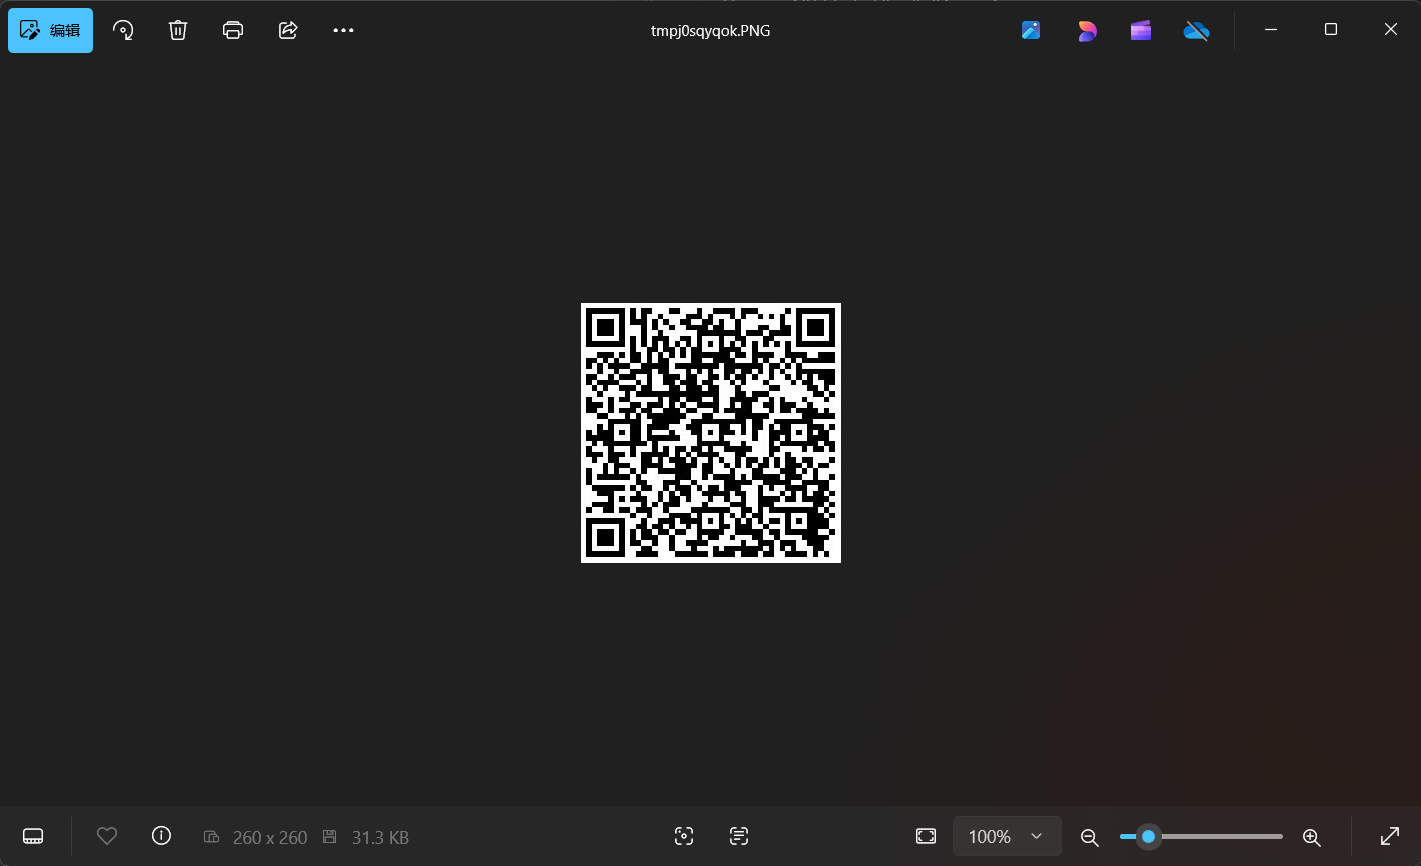Mark the photo as favorite with heart

(107, 836)
